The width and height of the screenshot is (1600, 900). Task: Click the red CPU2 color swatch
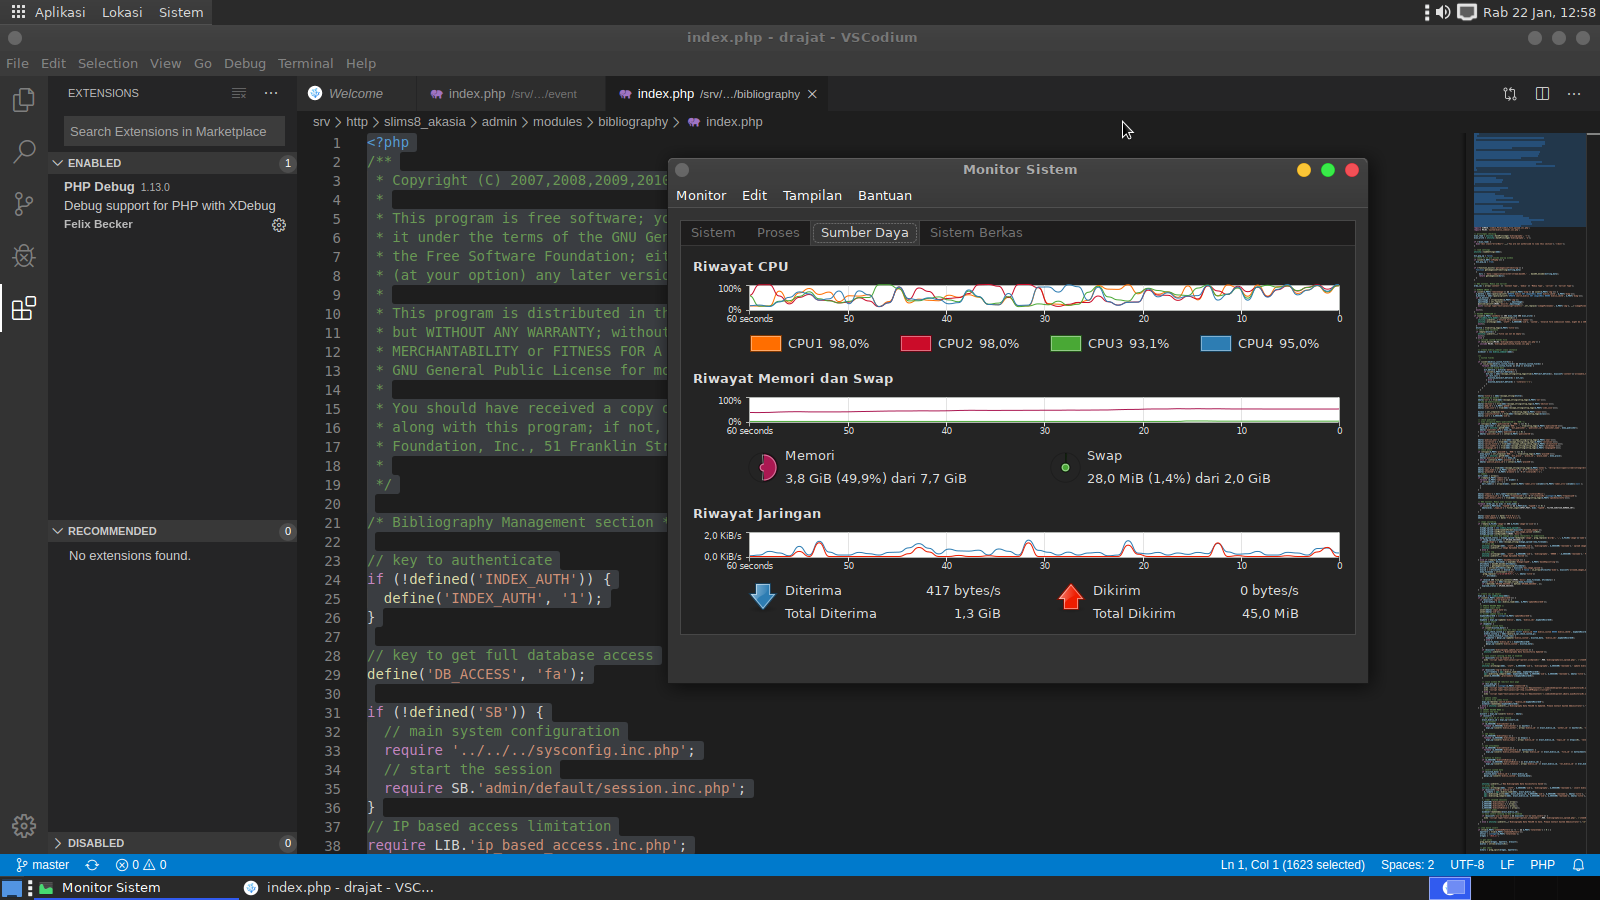coord(915,343)
